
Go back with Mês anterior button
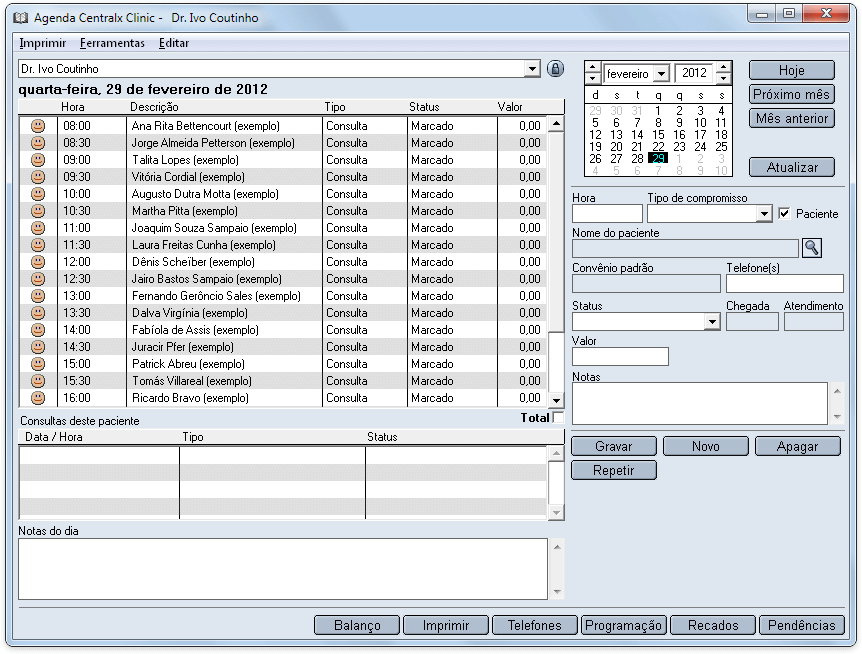pos(792,119)
